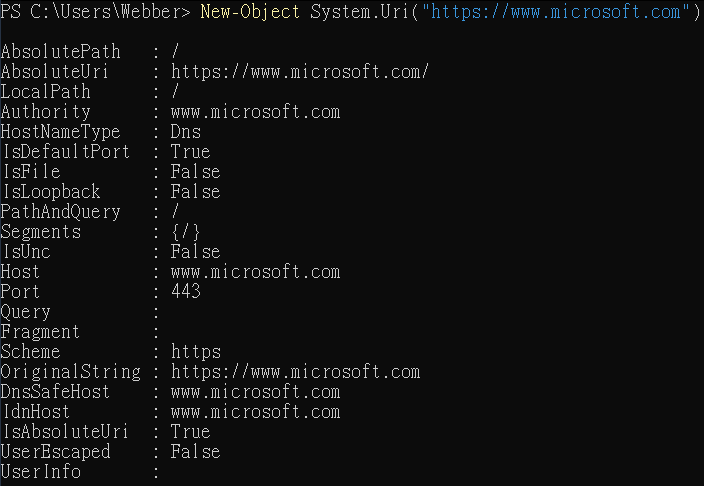Click the IsDefaultPort True value
Screen dimensions: 704x486
[190, 152]
